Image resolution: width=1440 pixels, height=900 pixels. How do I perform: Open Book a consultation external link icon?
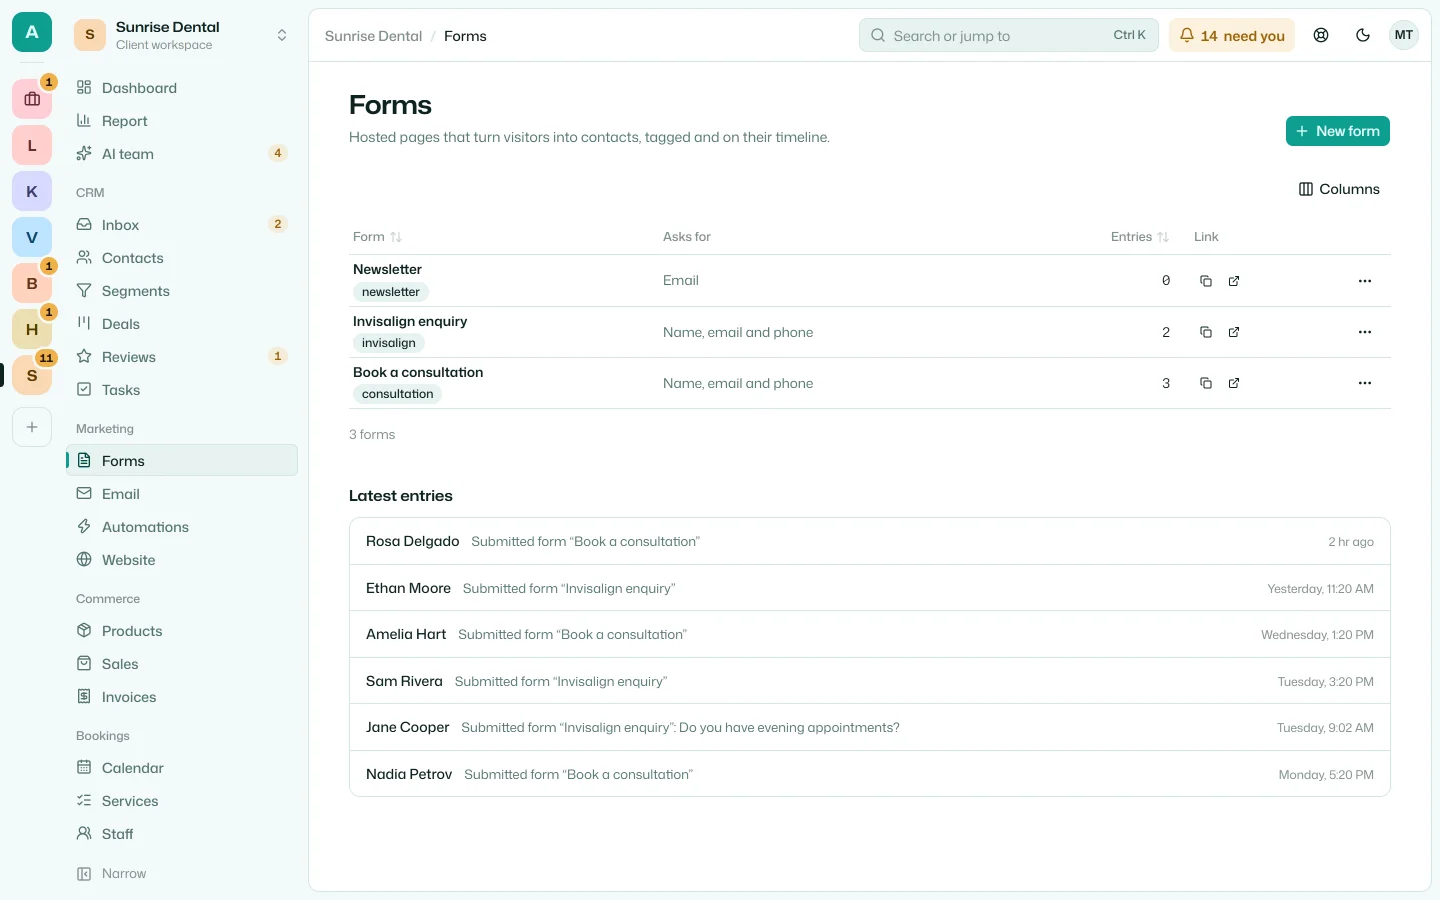(x=1234, y=383)
